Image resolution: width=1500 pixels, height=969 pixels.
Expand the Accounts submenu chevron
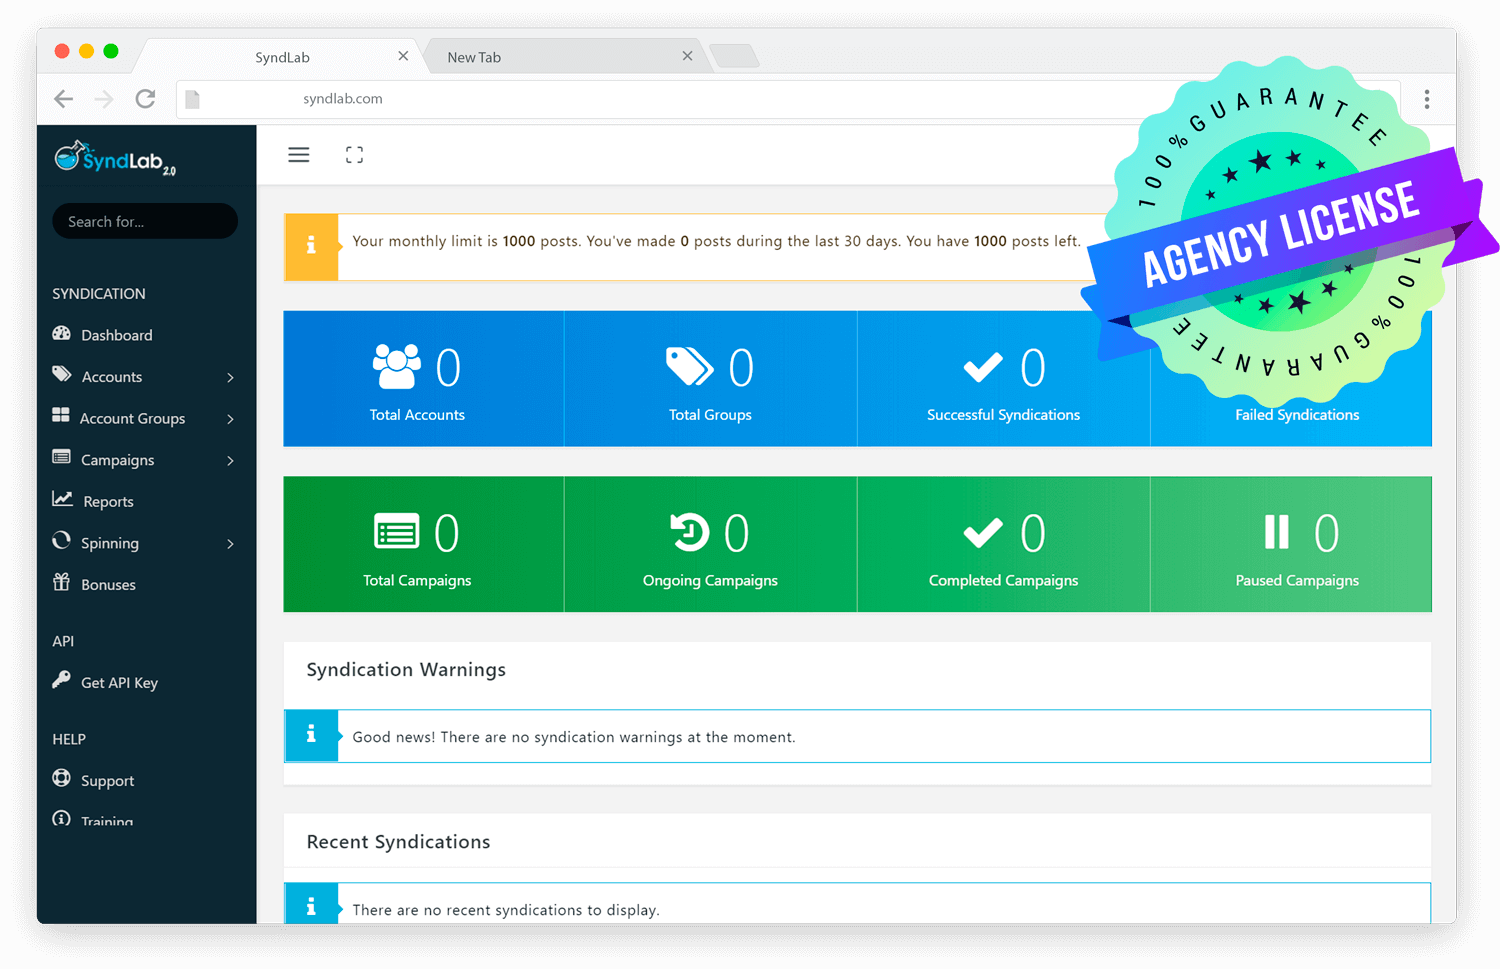(x=230, y=377)
